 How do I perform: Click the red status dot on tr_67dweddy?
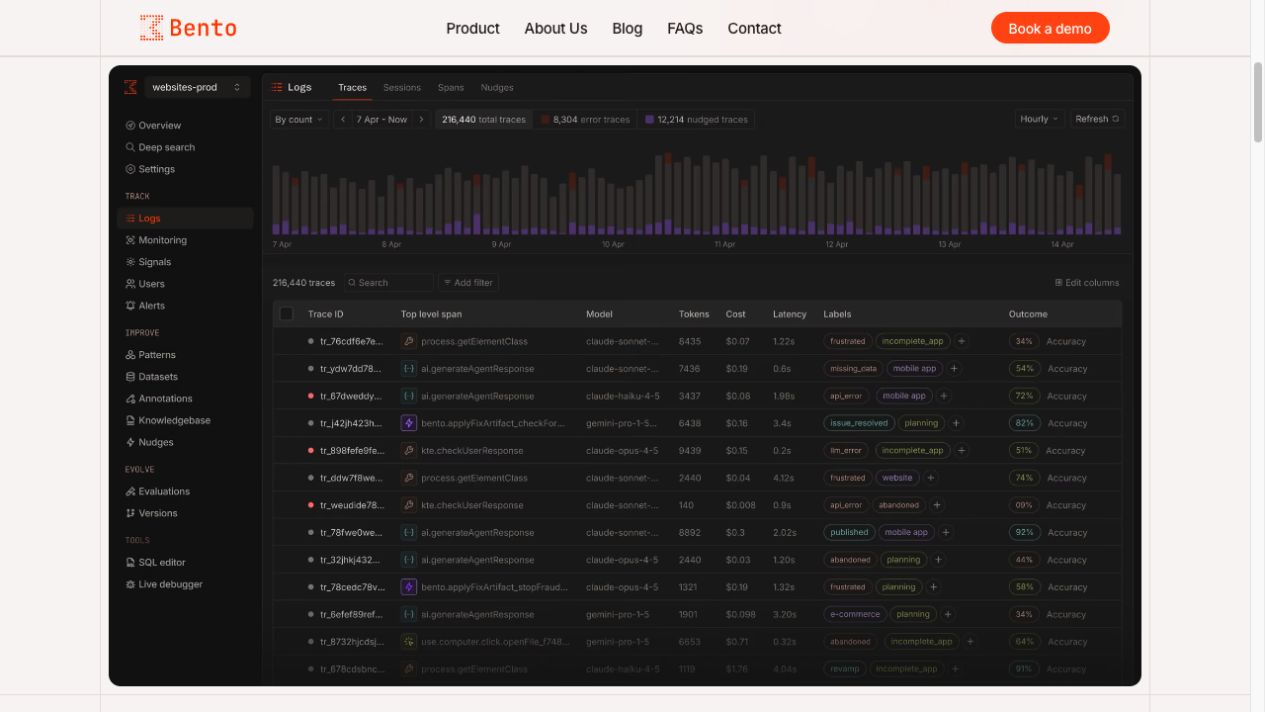[311, 396]
